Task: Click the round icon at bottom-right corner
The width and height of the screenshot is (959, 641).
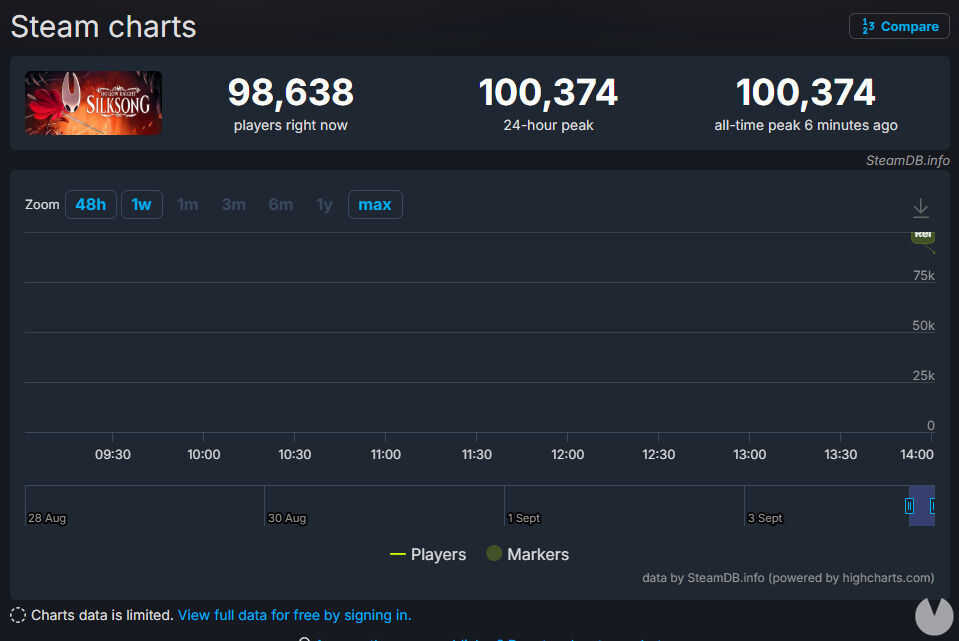Action: click(x=934, y=615)
